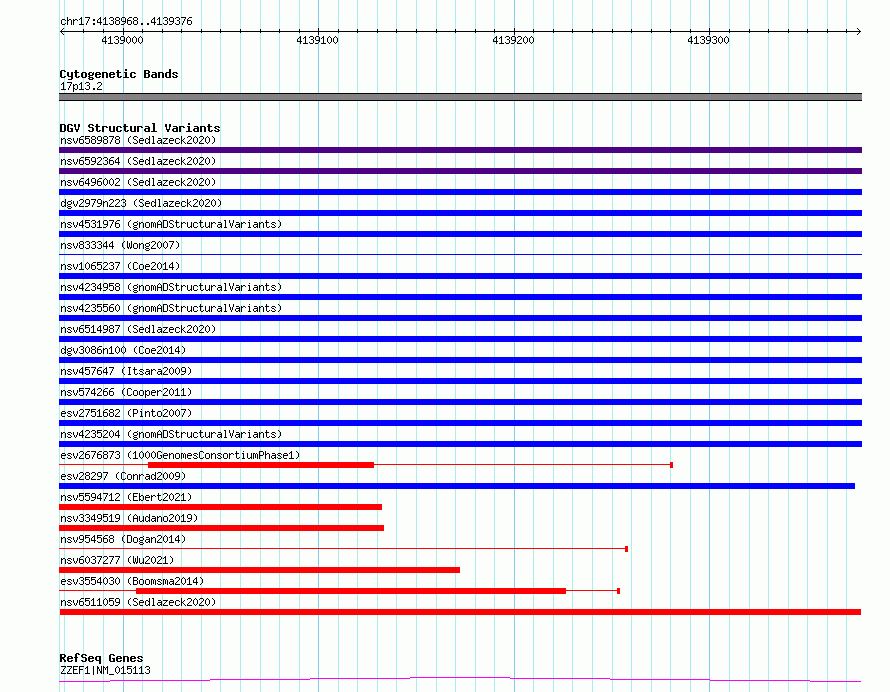Open gene ZZEF1|NM_015113 label
This screenshot has width=890, height=692.
pyautogui.click(x=105, y=670)
